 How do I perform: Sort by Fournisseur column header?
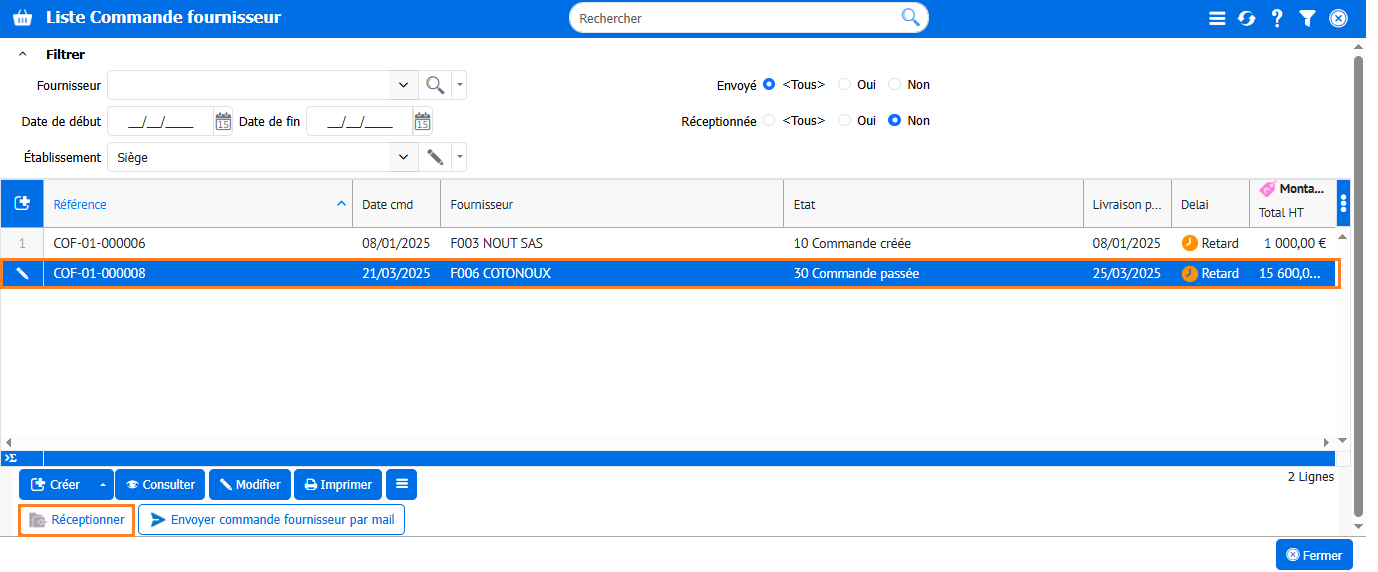pyautogui.click(x=482, y=204)
